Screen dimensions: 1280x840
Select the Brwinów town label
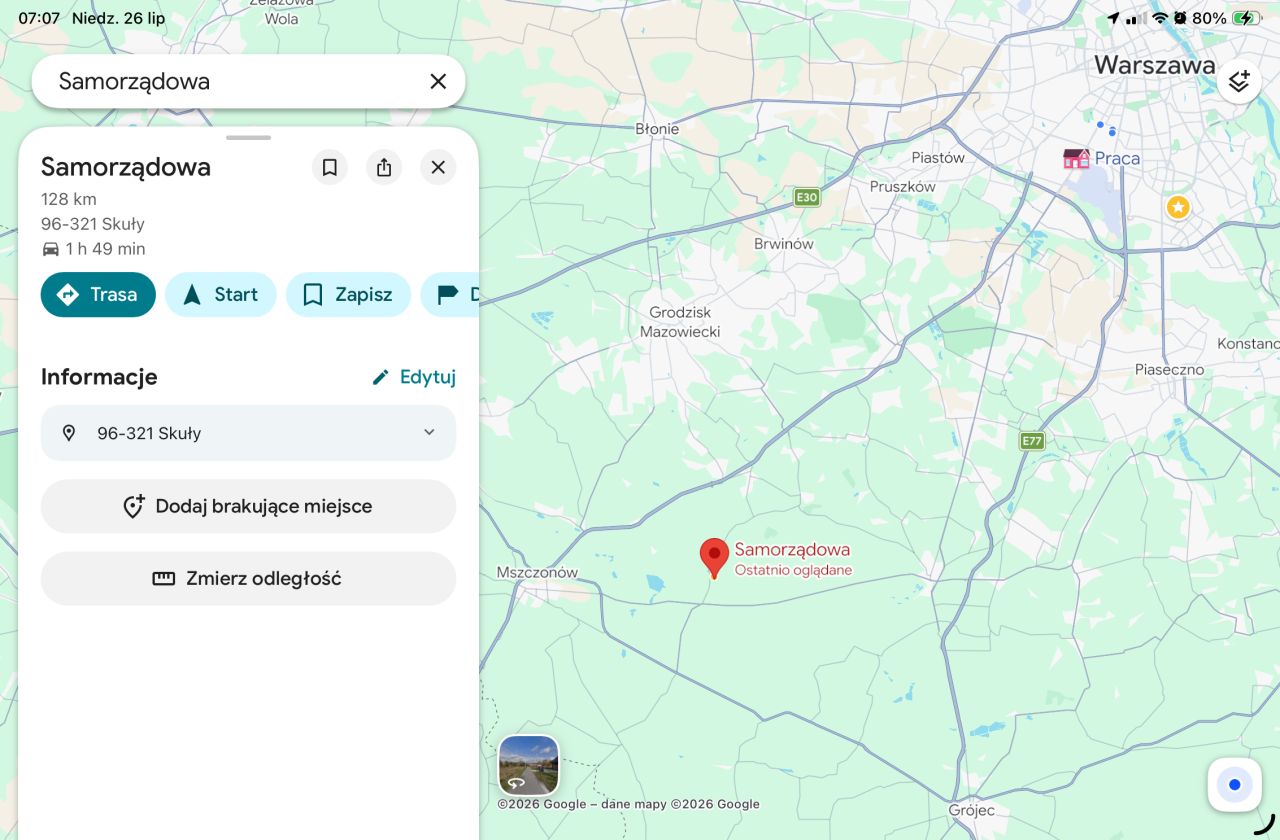coord(784,244)
